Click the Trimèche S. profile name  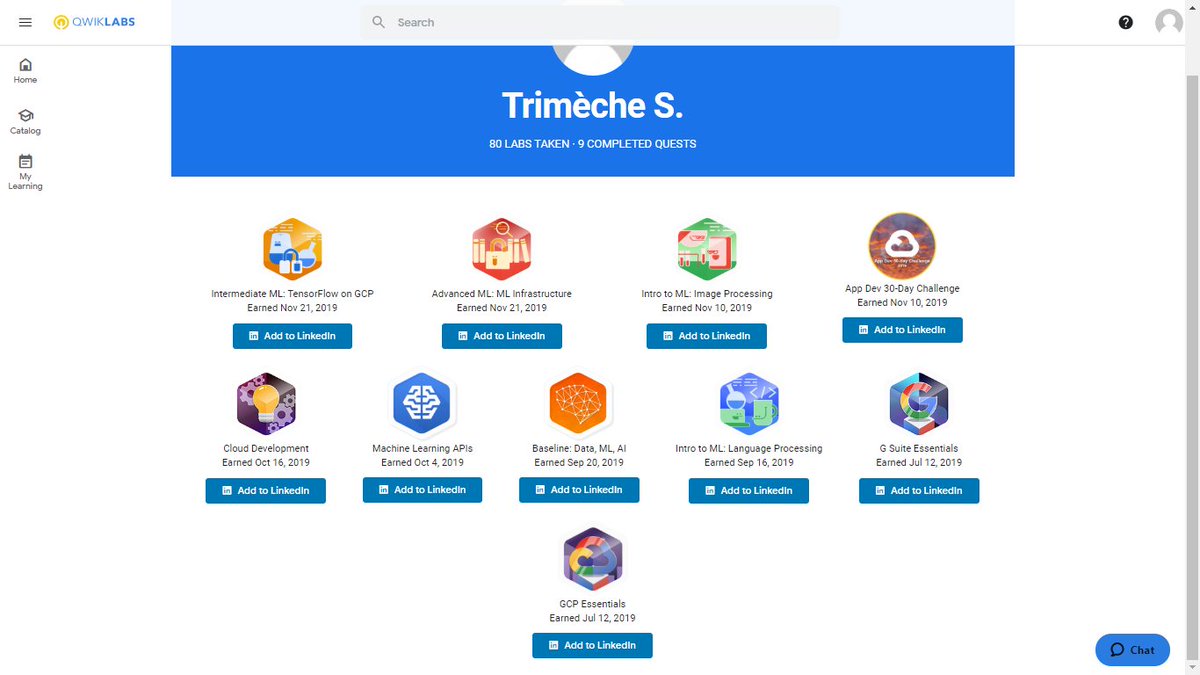pos(592,105)
